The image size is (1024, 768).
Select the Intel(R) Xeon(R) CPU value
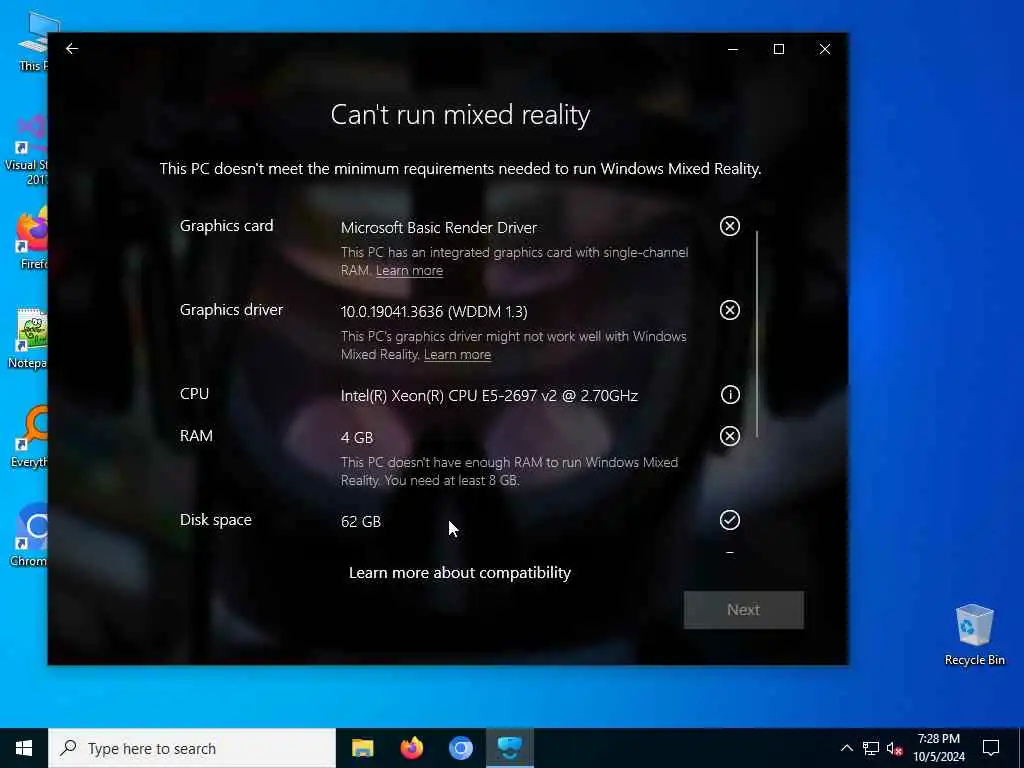pyautogui.click(x=489, y=396)
